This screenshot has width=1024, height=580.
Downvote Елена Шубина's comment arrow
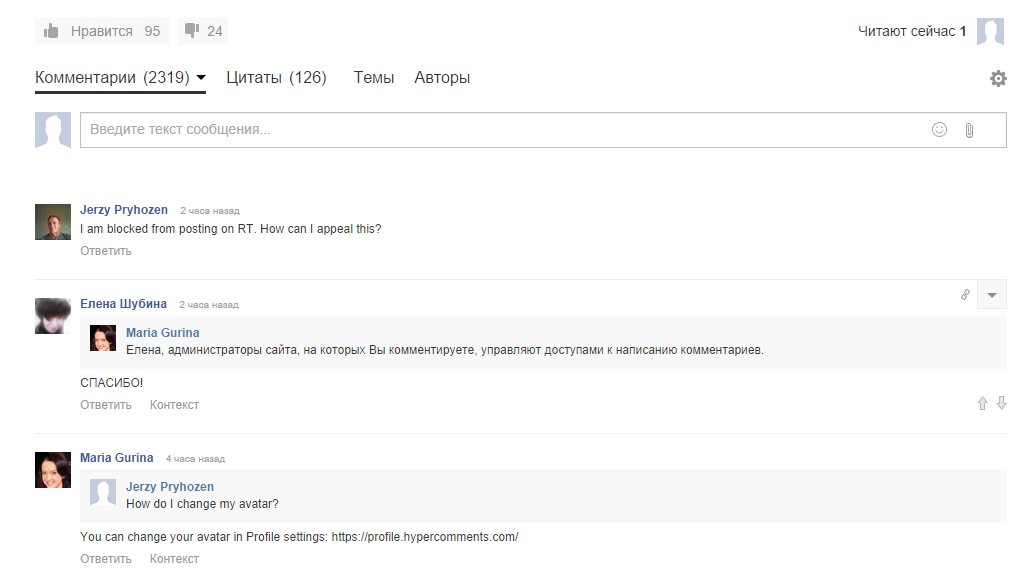1001,404
